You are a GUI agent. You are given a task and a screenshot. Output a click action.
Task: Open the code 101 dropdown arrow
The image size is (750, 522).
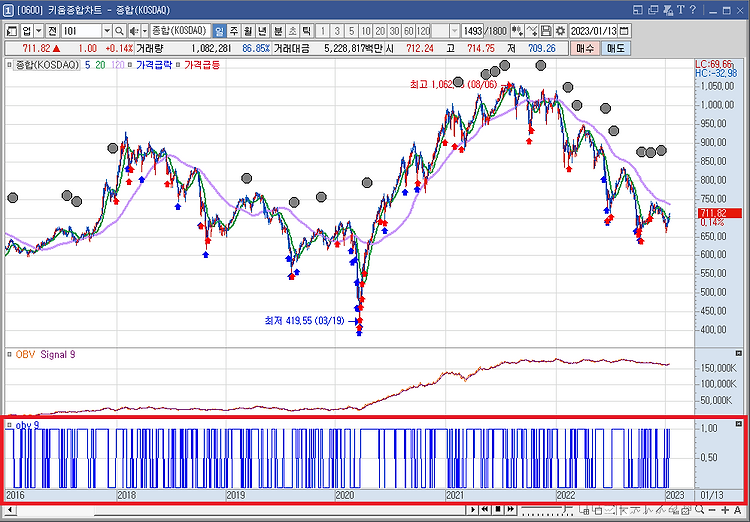point(107,31)
